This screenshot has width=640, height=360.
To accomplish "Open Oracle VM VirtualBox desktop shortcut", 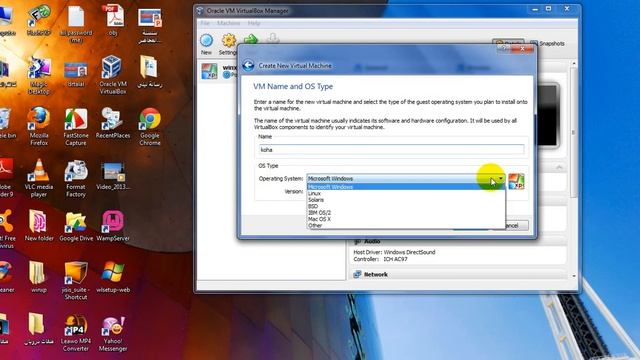I will pyautogui.click(x=113, y=67).
